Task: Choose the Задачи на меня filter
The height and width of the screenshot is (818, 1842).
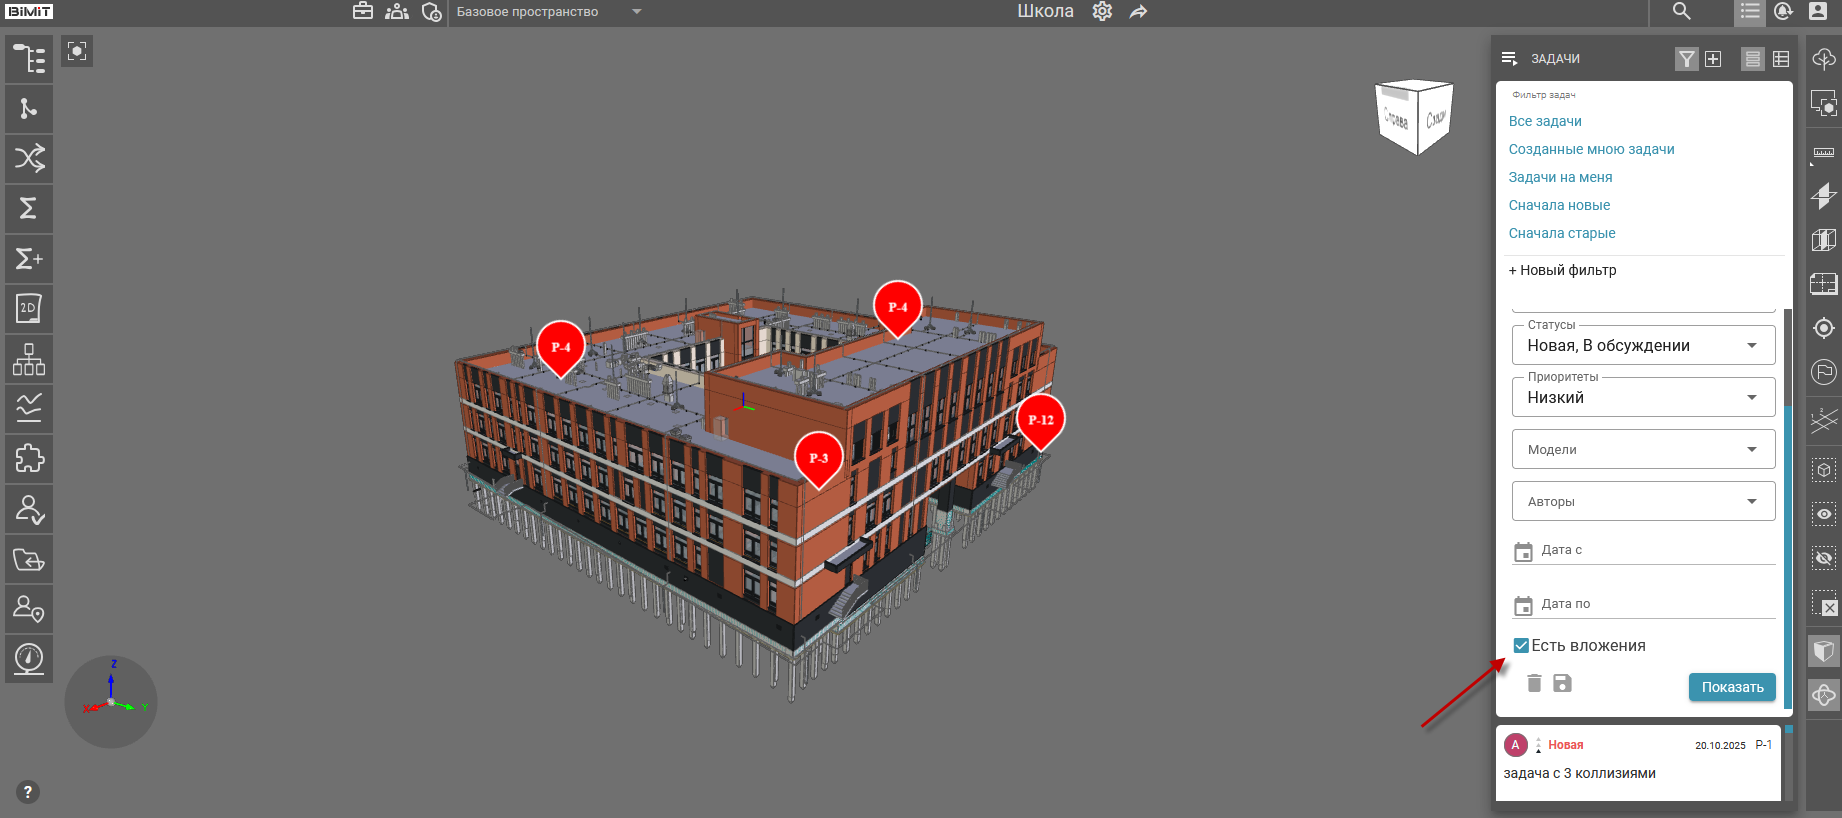Action: click(1560, 177)
